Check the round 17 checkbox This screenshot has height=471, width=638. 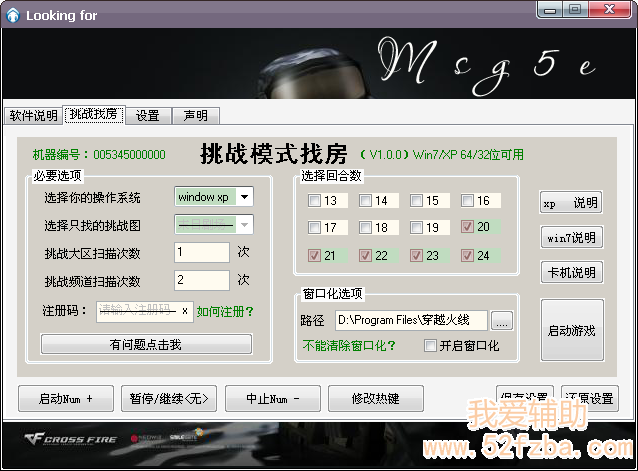click(314, 227)
